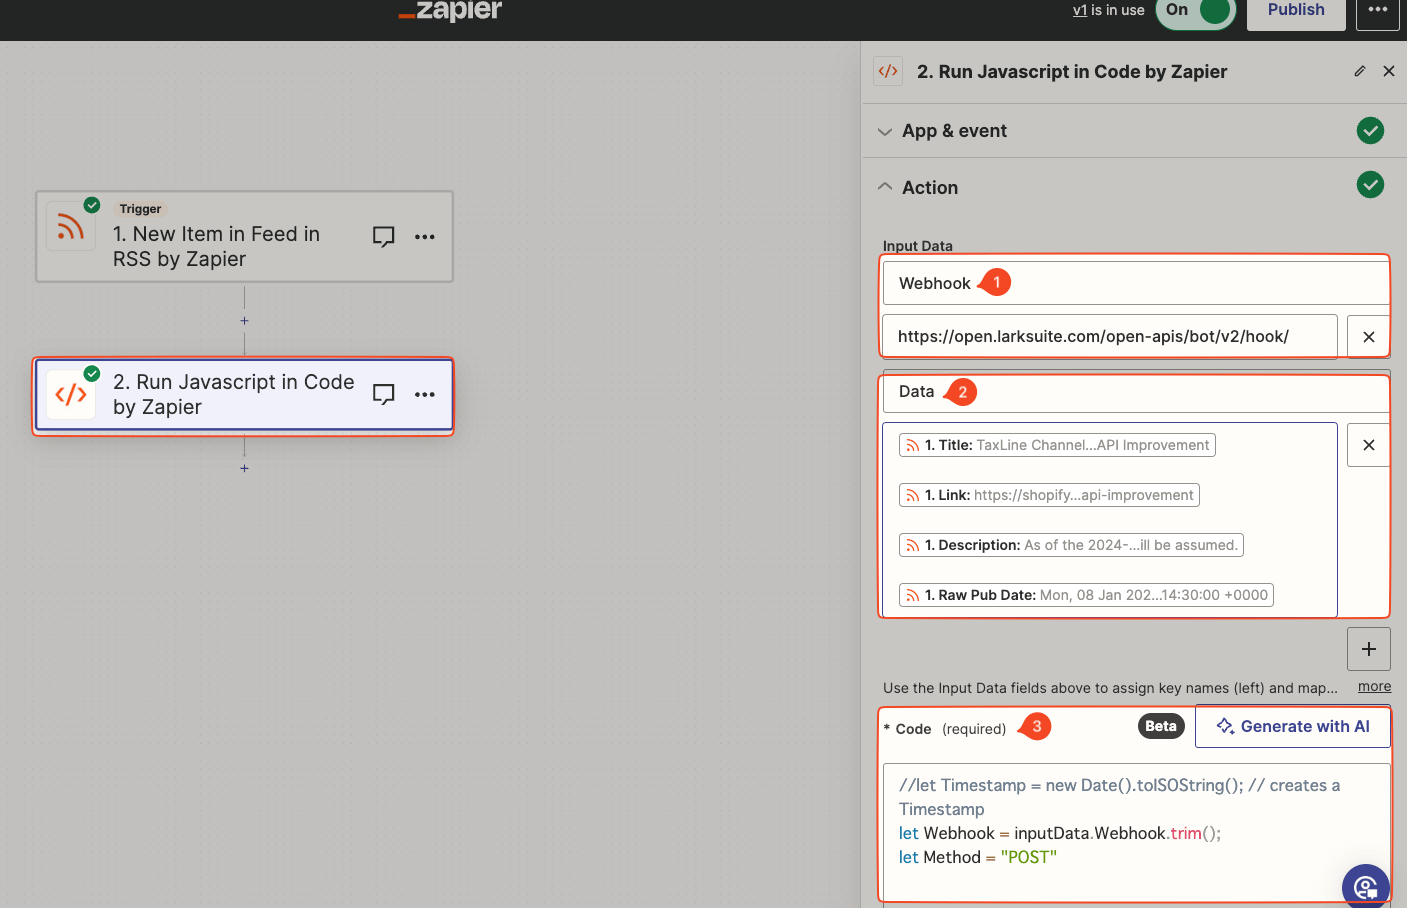Image resolution: width=1407 pixels, height=908 pixels.
Task: Add a step between trigger and code
Action: [244, 321]
